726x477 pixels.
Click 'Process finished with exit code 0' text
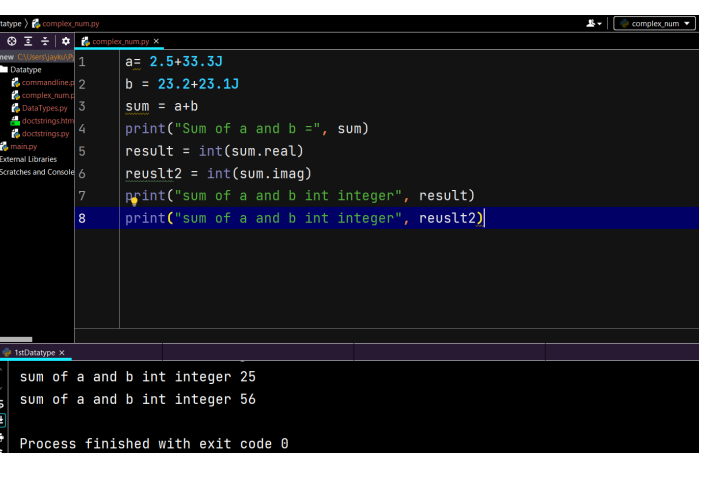click(154, 444)
